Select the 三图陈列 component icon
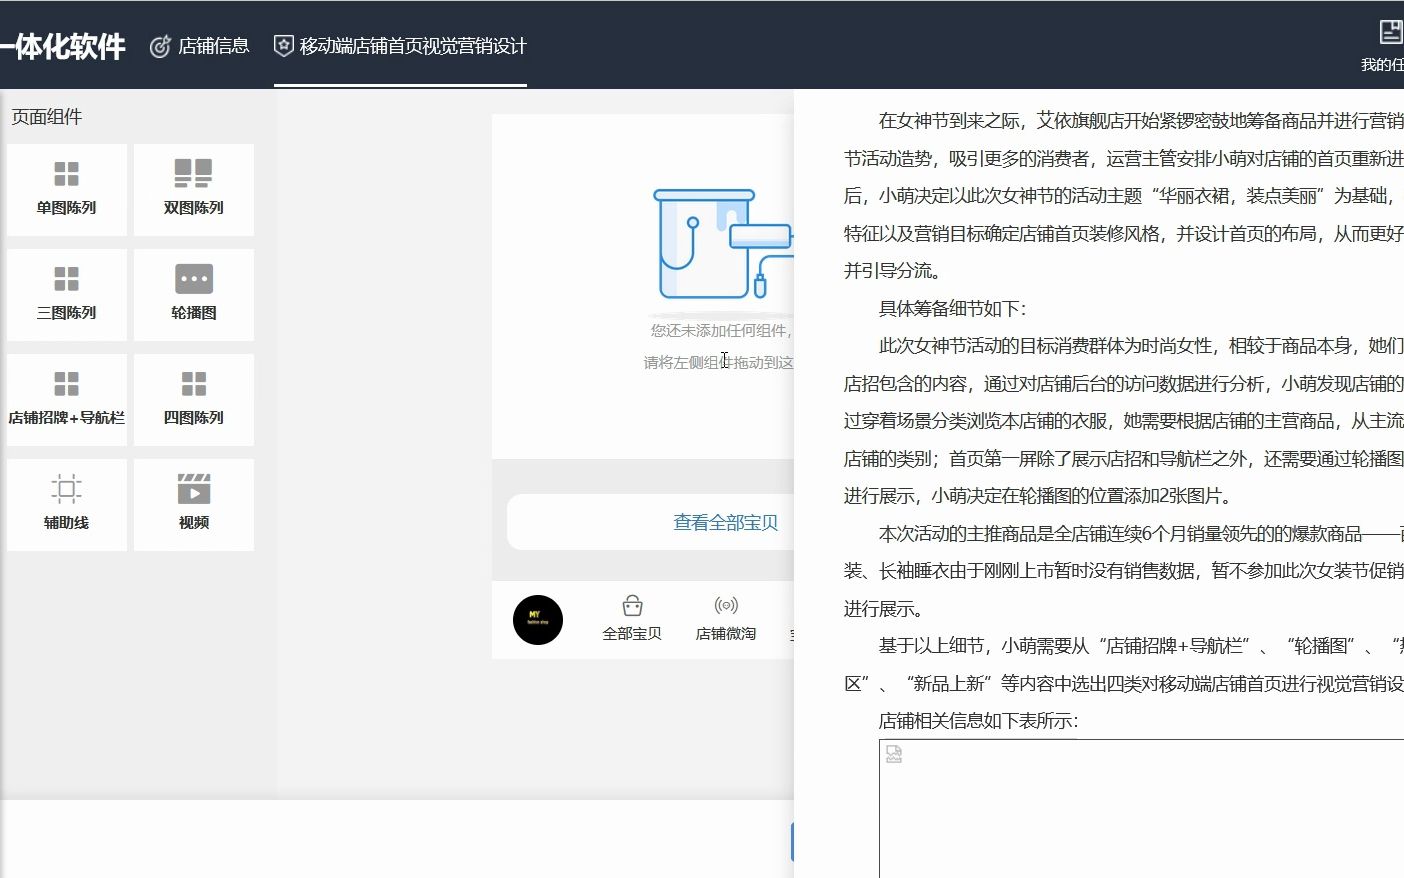1404x878 pixels. 66,277
